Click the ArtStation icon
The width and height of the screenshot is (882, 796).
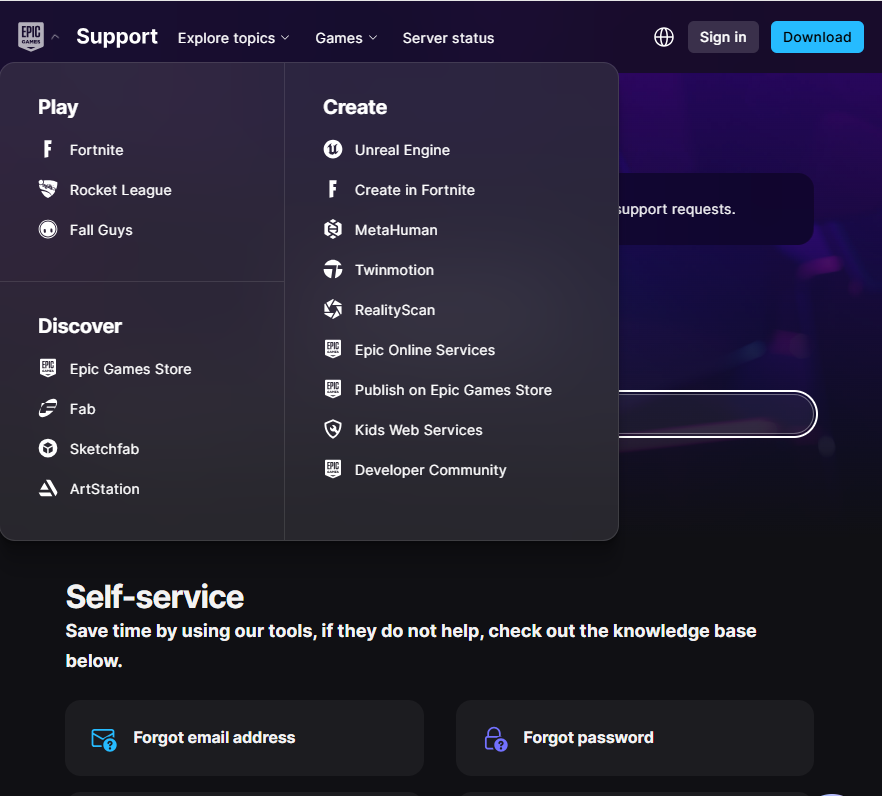tap(48, 488)
